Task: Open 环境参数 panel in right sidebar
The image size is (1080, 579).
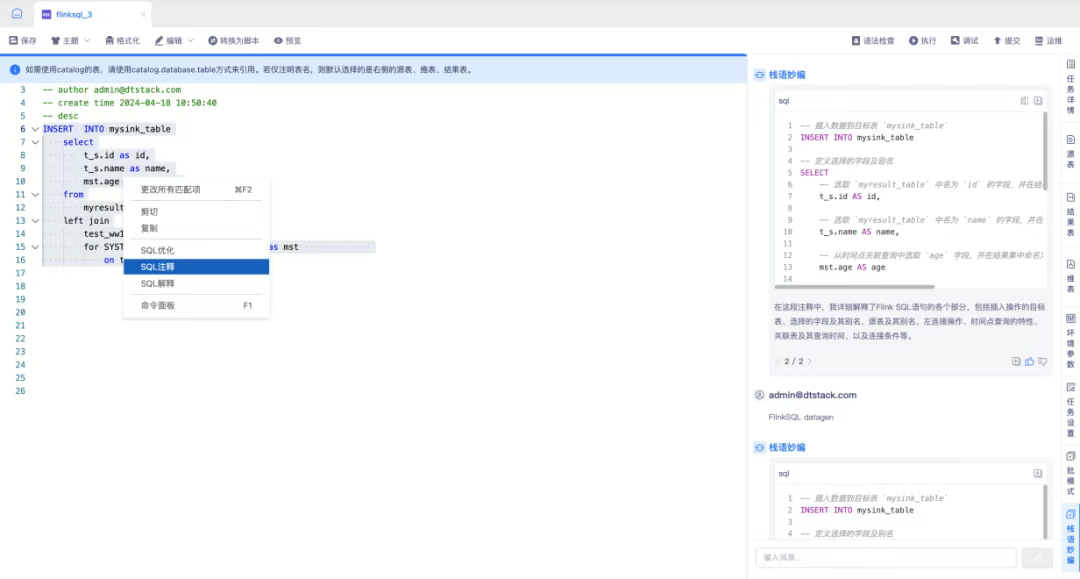Action: point(1070,340)
